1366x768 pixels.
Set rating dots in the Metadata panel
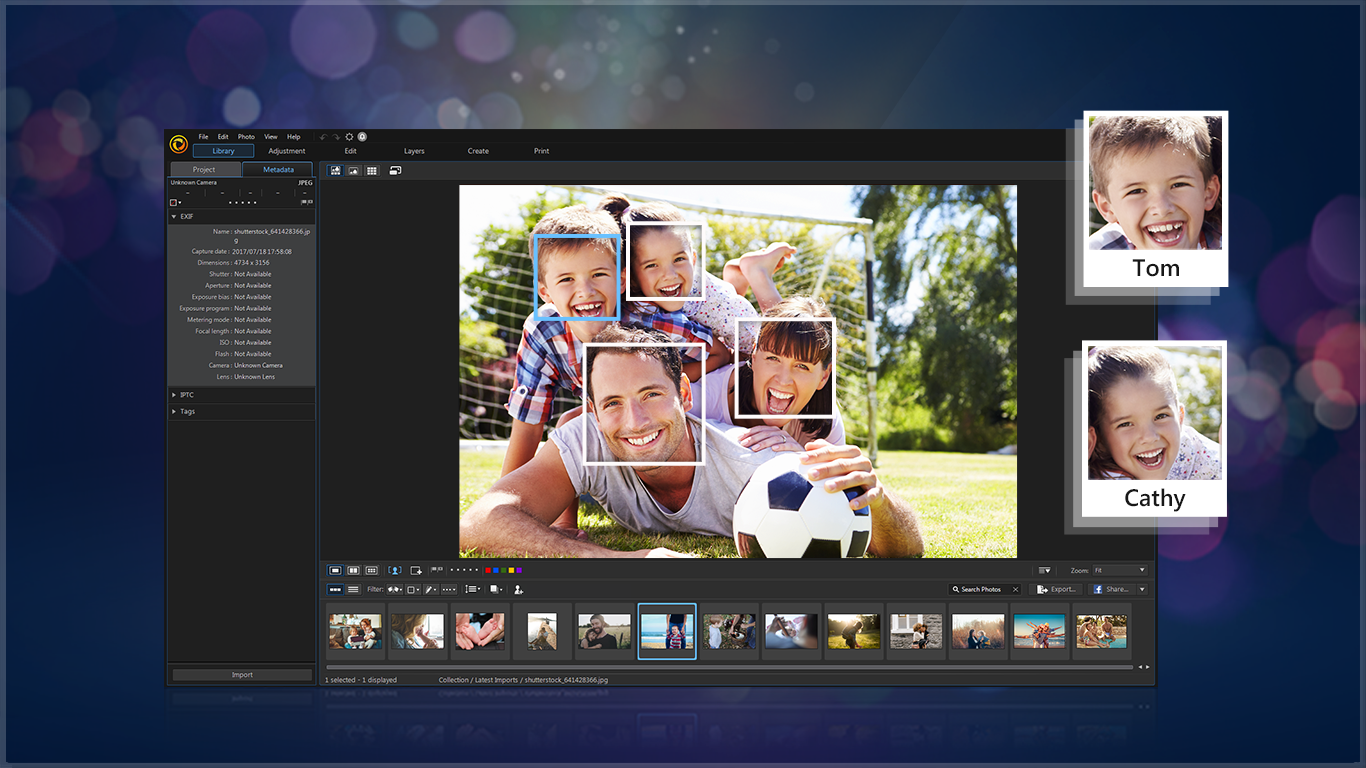[x=242, y=202]
